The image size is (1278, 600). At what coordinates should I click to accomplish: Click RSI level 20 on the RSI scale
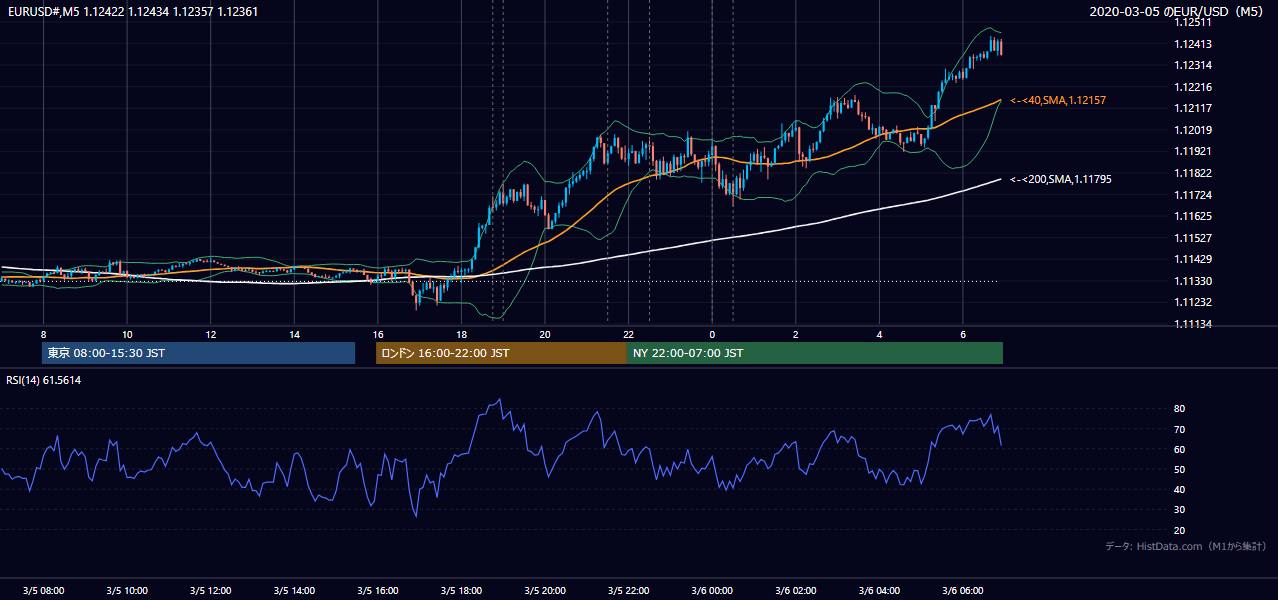point(1180,530)
